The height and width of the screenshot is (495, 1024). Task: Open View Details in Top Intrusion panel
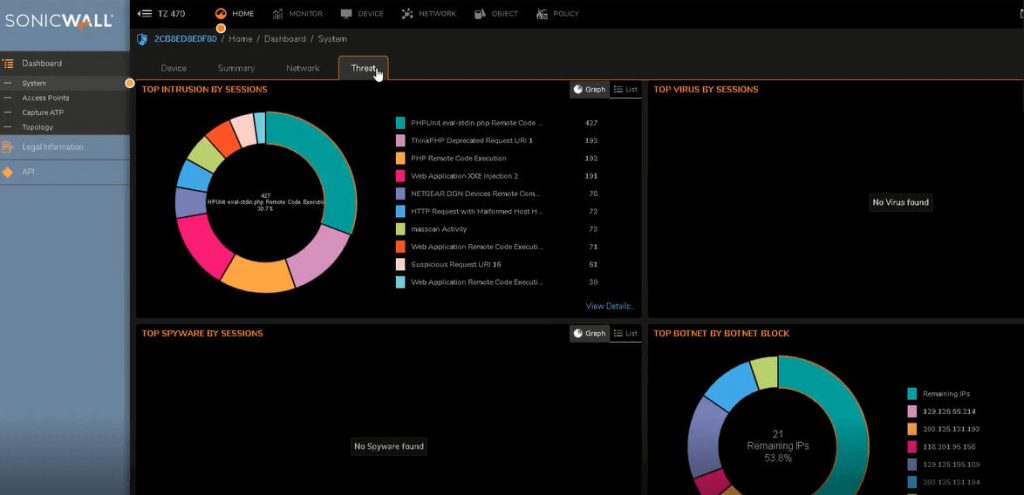point(610,306)
